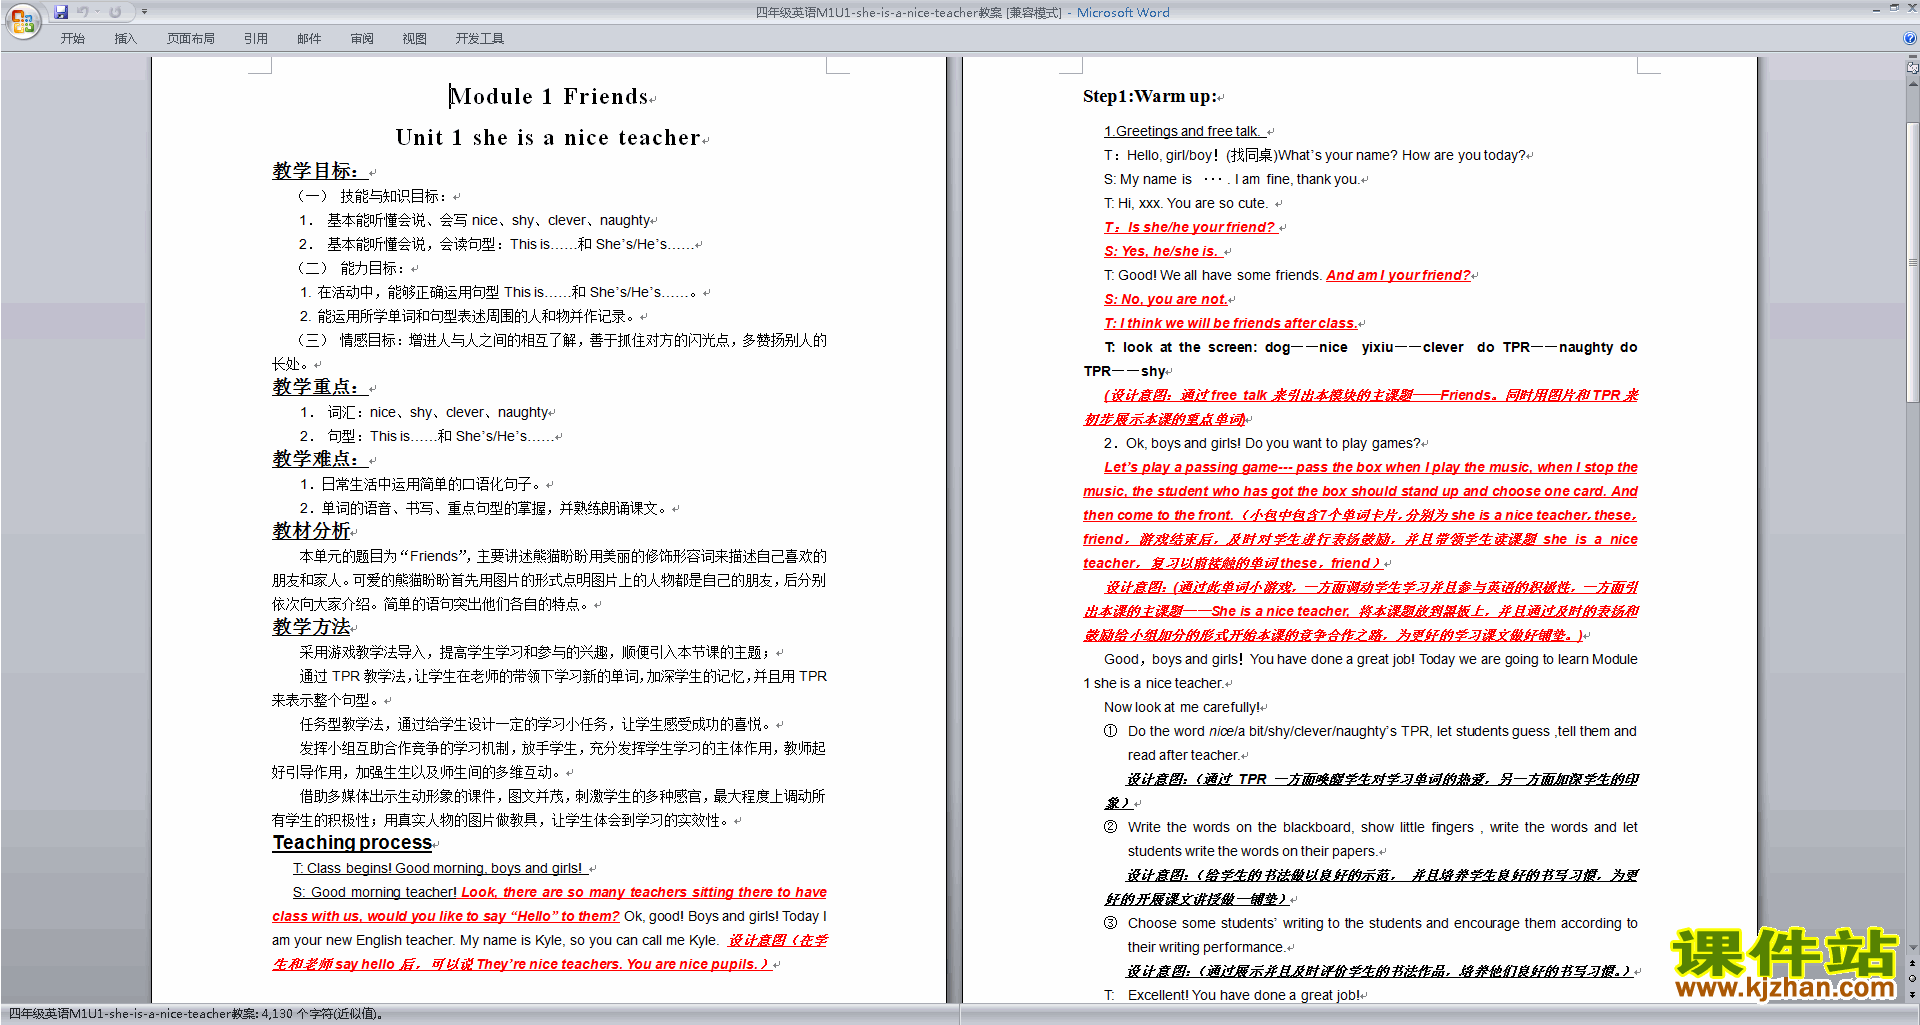Toggle the ruler view button above the scrollbar
This screenshot has height=1025, width=1920.
[1913, 68]
